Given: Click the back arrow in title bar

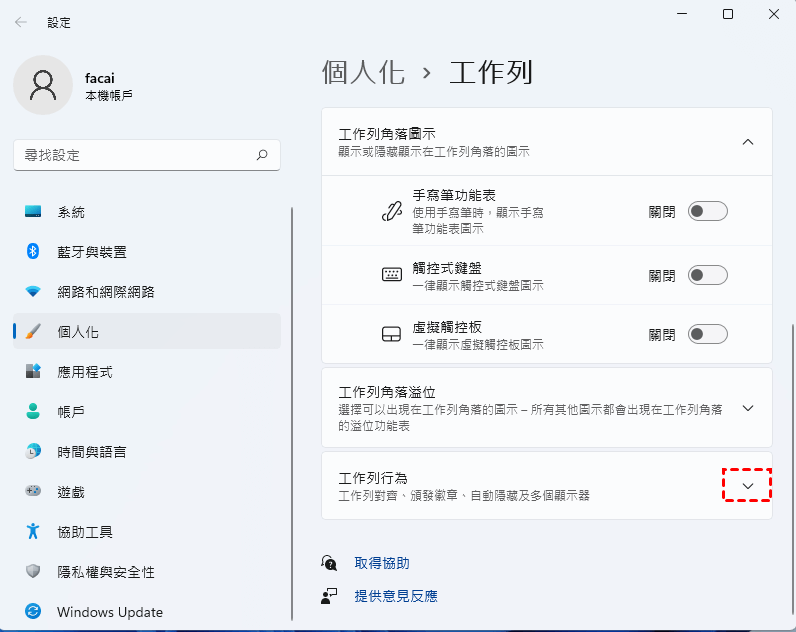Looking at the screenshot, I should (x=21, y=21).
